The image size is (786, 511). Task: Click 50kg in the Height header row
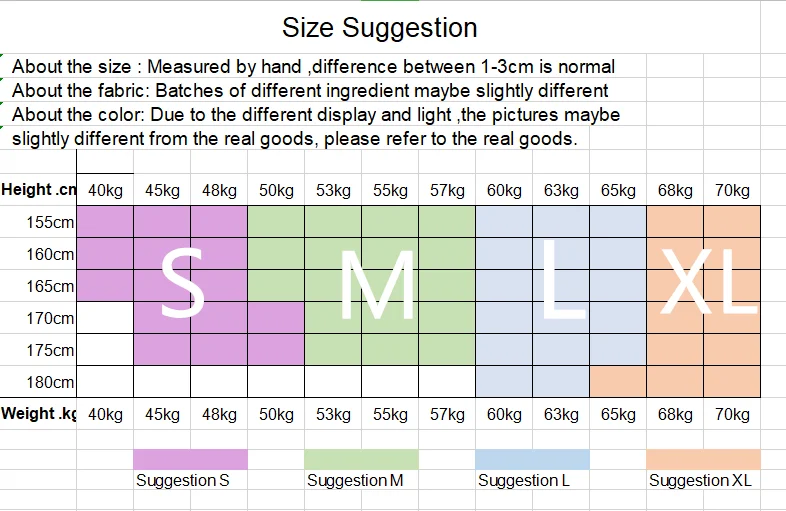pyautogui.click(x=276, y=191)
